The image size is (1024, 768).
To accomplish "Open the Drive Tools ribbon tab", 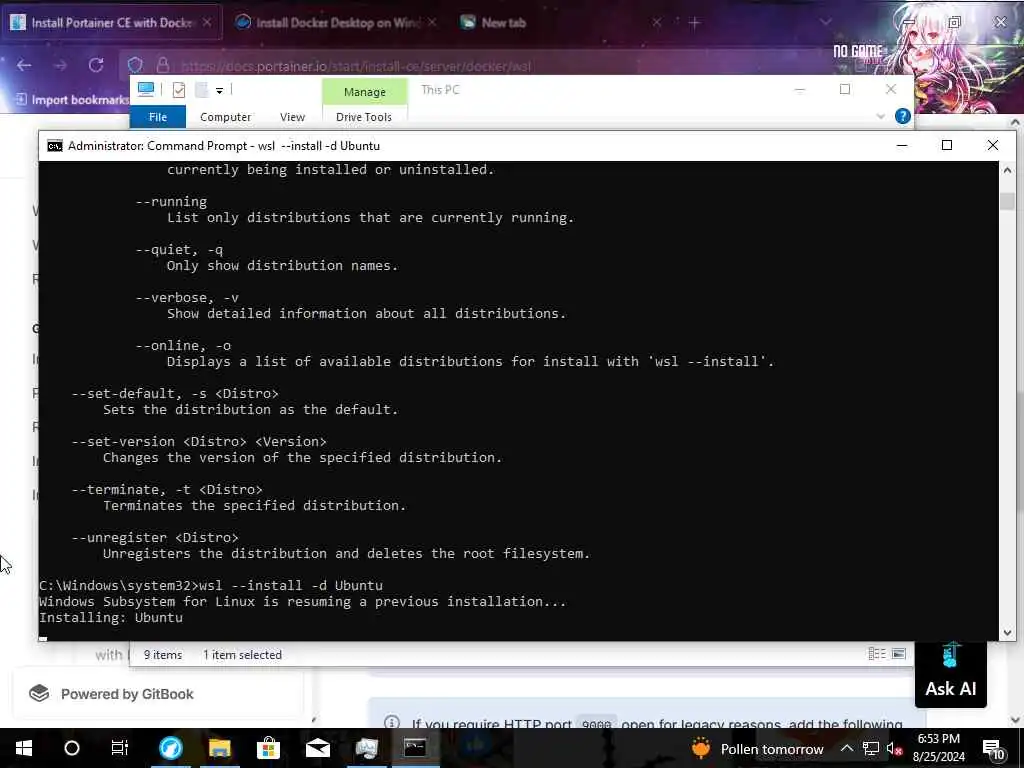I will [x=364, y=117].
